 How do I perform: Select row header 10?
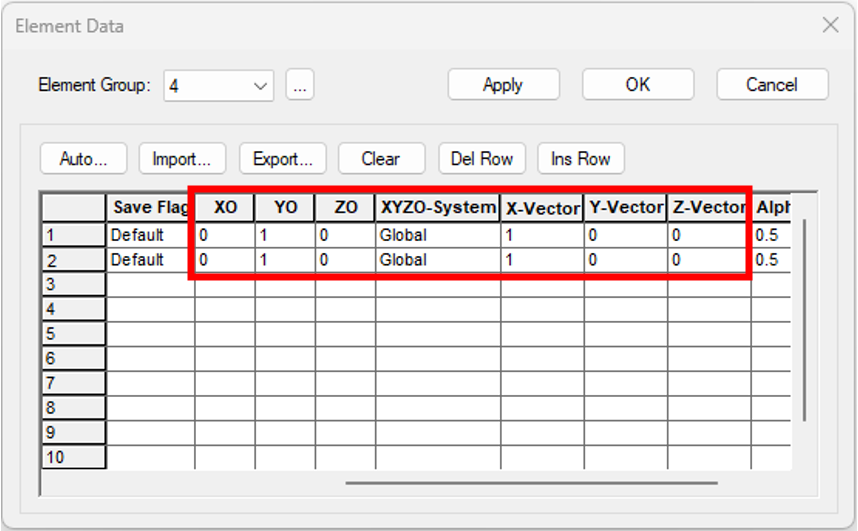tap(73, 457)
